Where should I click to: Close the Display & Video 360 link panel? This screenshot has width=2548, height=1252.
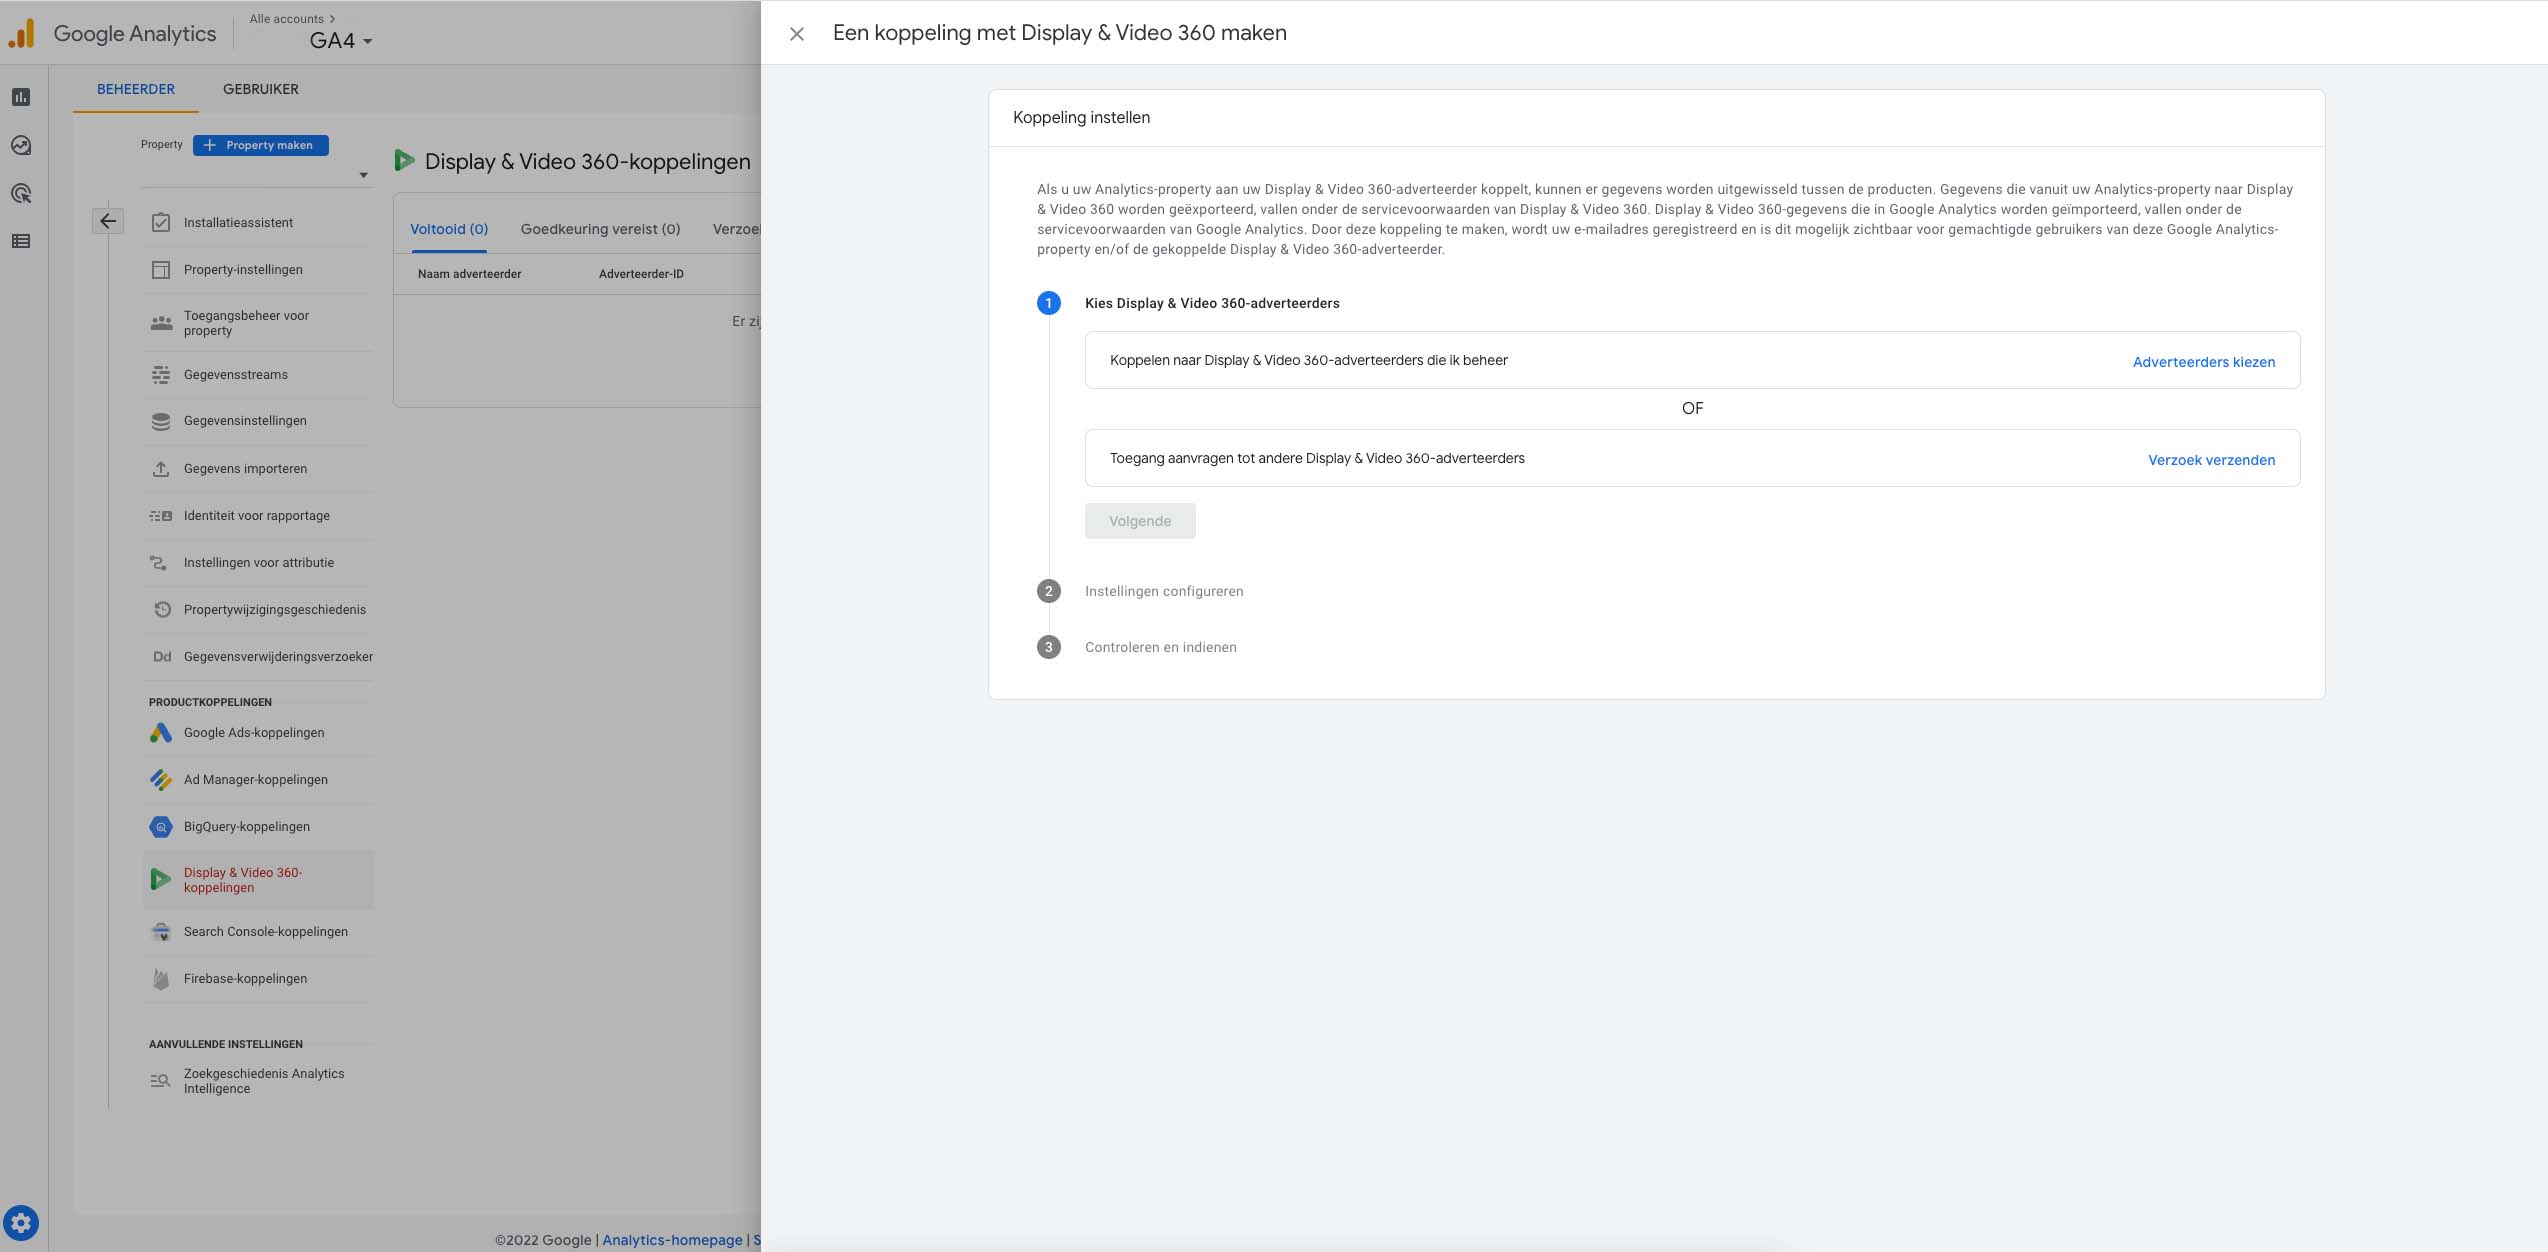click(797, 34)
